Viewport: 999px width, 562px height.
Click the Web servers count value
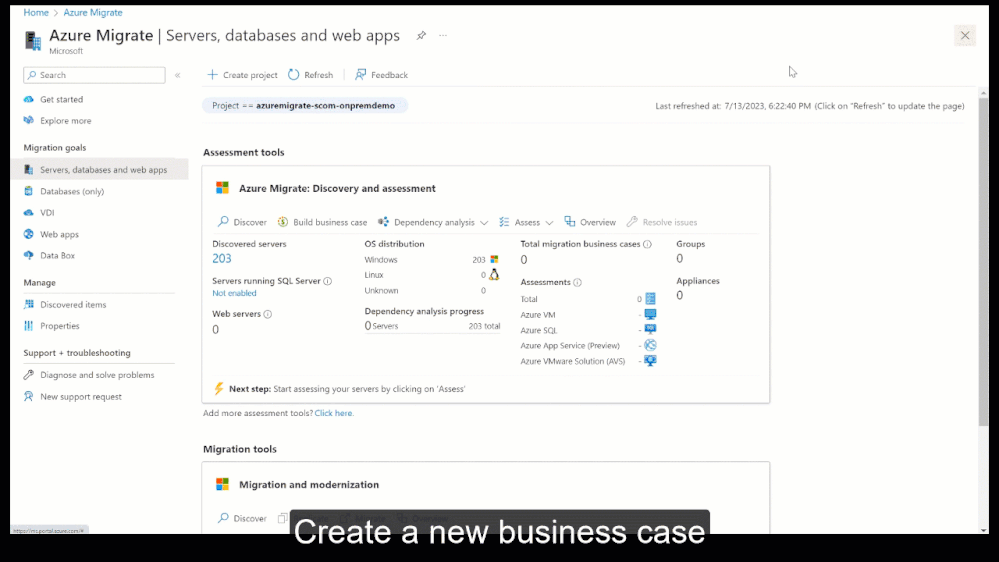tap(215, 330)
